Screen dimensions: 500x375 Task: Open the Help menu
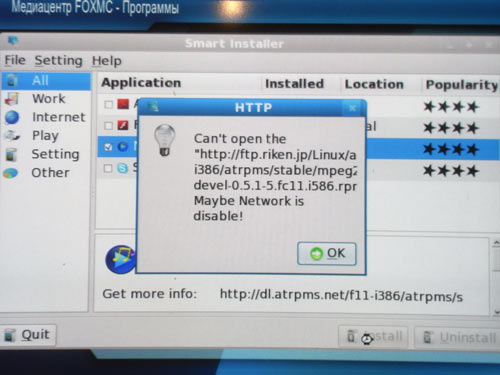point(107,61)
